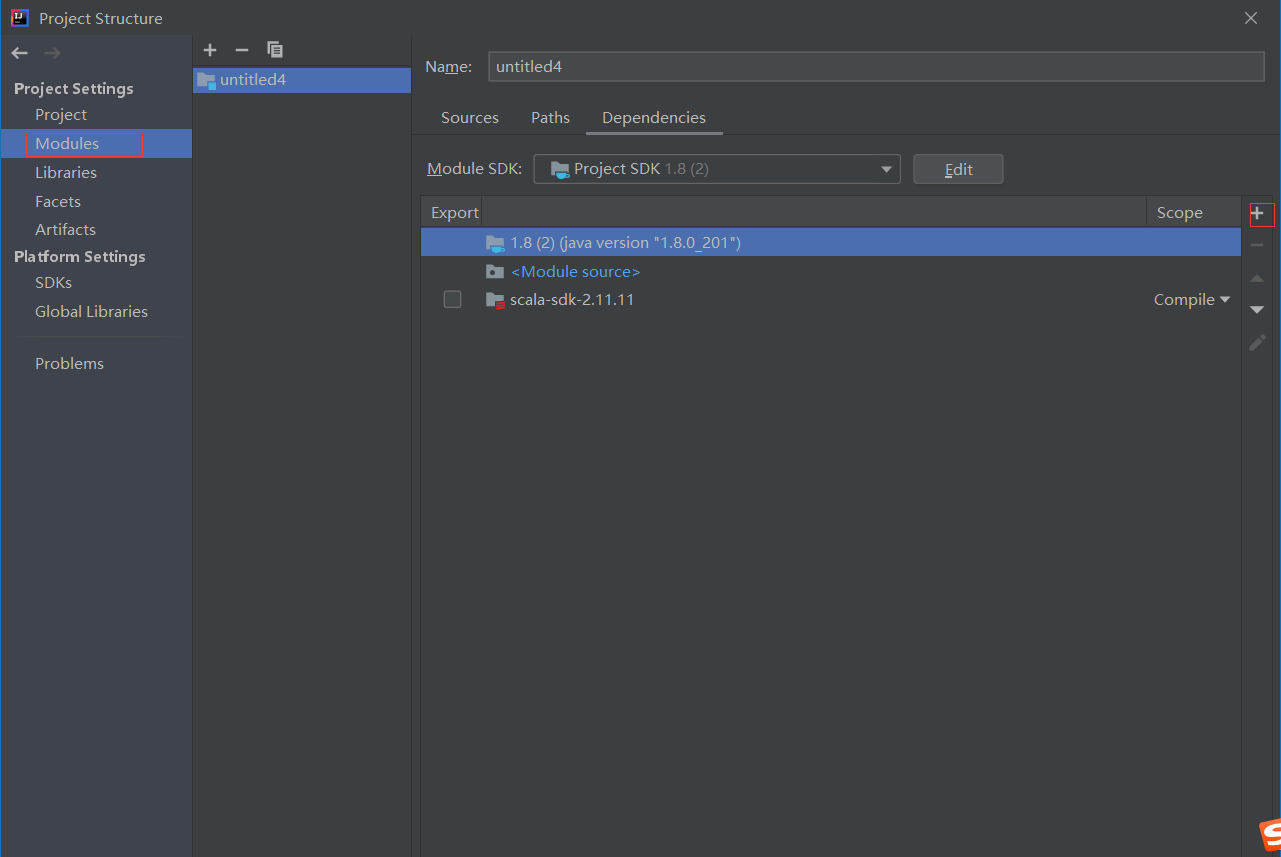Click the Edit SDK button

click(958, 169)
